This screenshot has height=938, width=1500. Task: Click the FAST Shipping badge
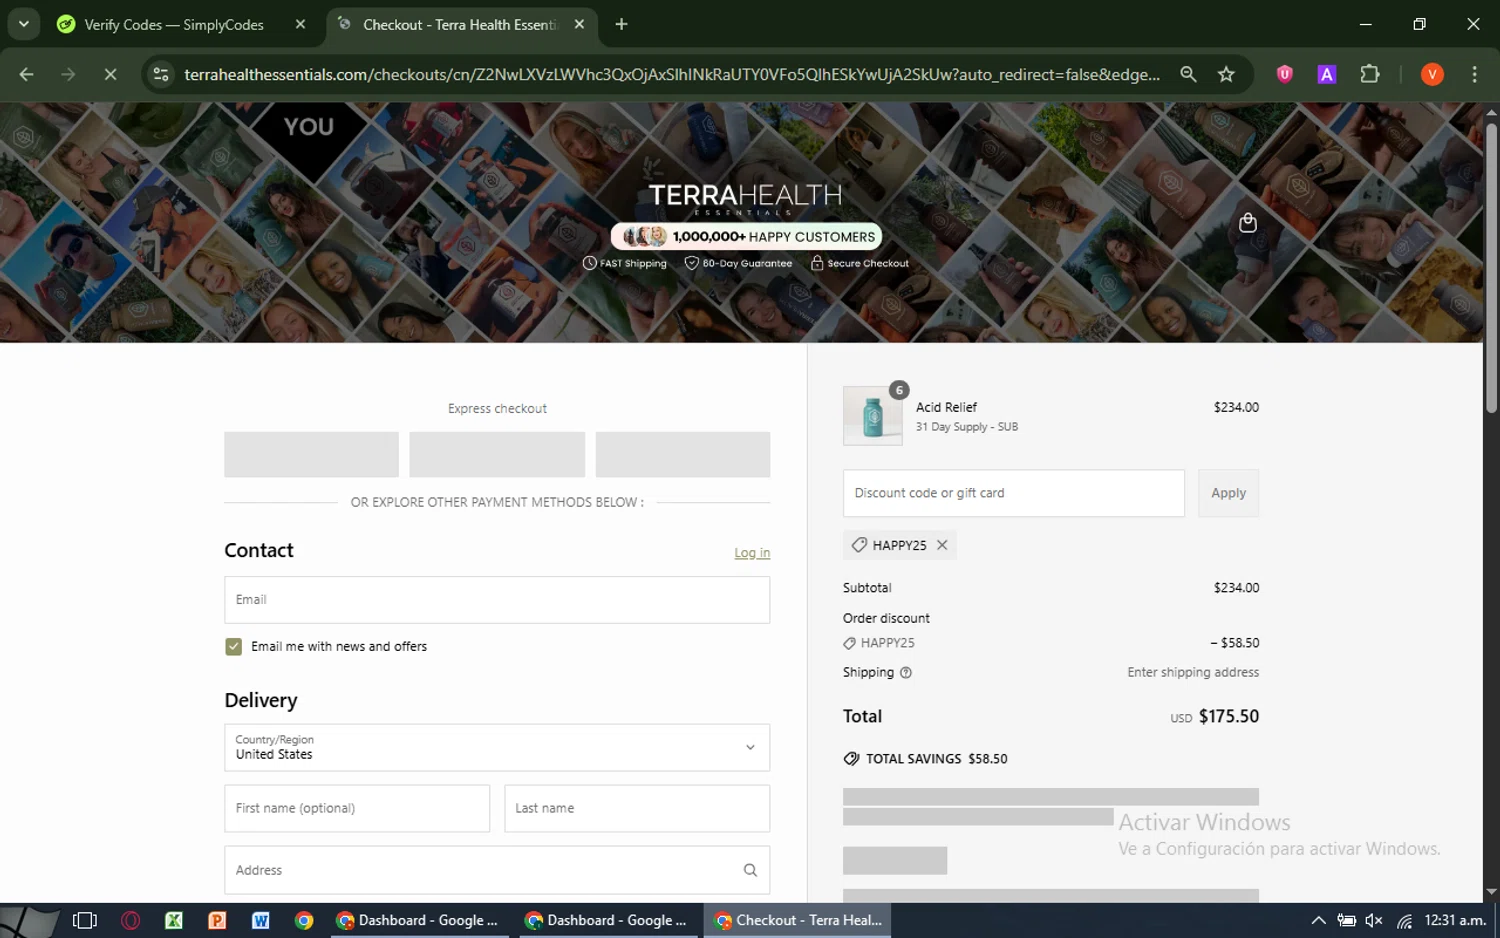(x=625, y=263)
